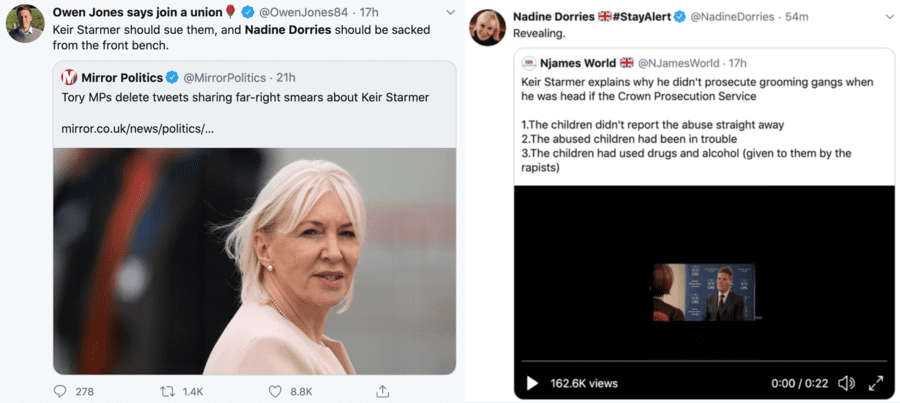Open the mirror.co.uk article link

click(137, 129)
